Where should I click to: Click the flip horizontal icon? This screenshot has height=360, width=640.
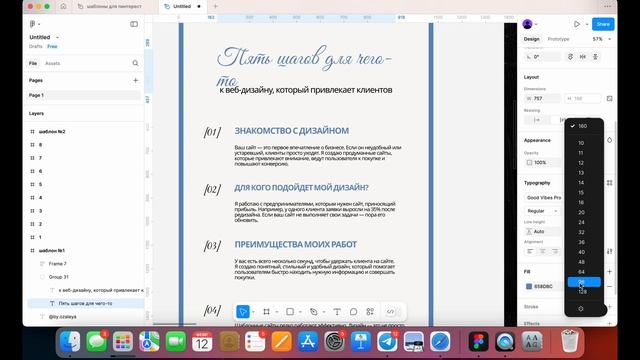click(x=583, y=57)
